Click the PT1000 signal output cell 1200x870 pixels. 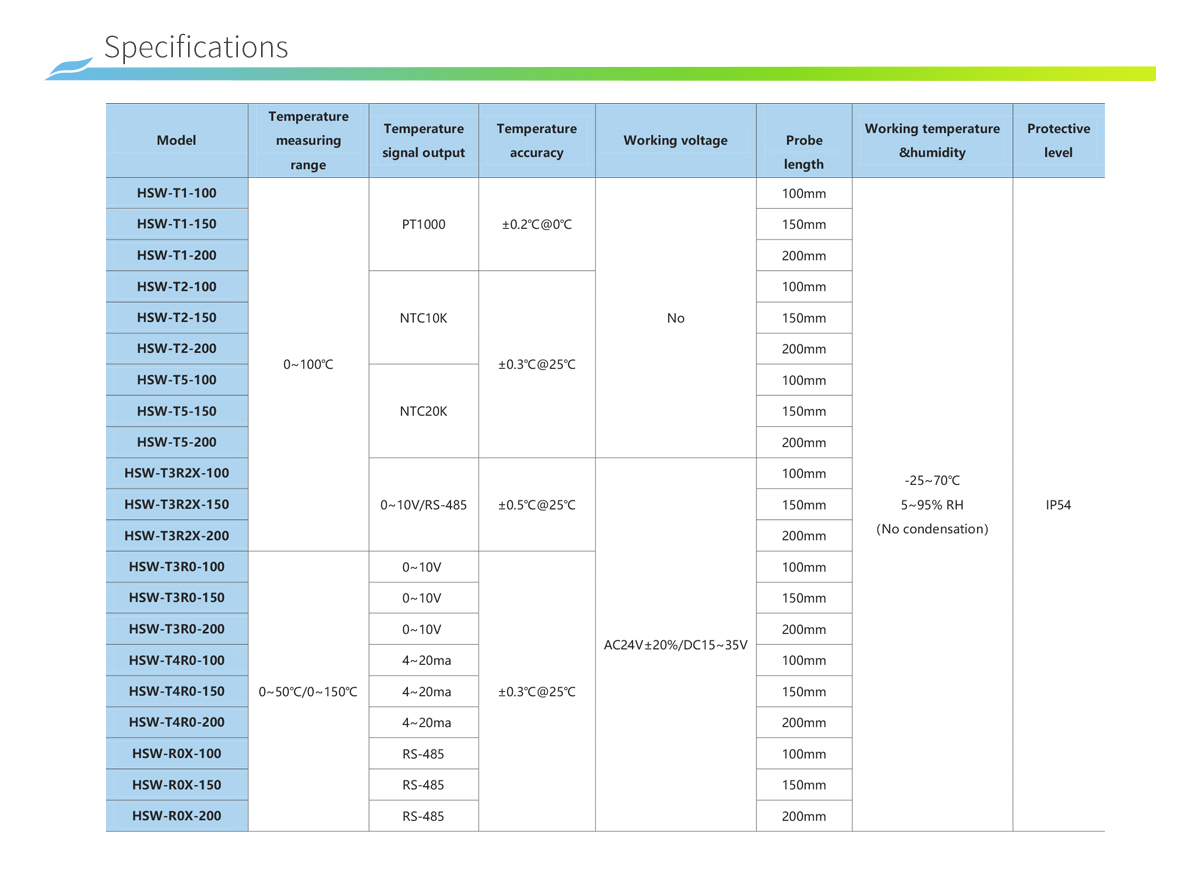pos(423,224)
